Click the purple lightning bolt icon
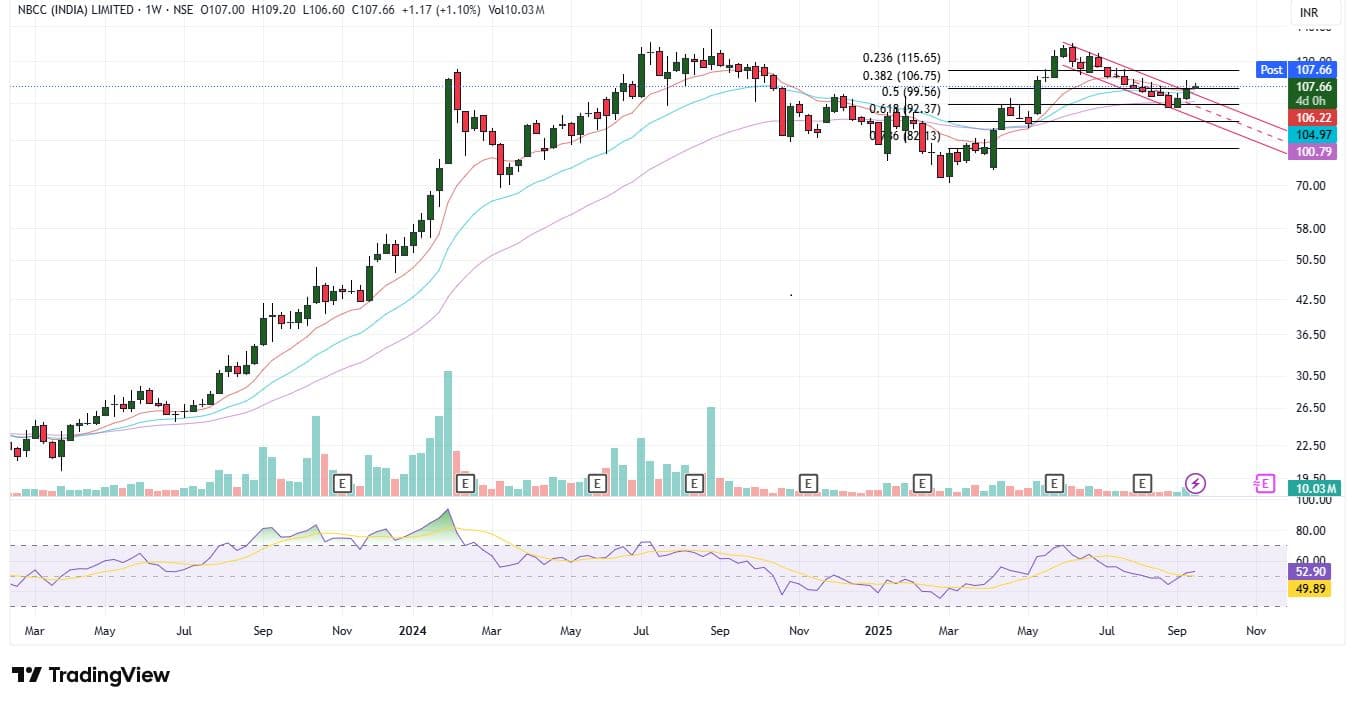 coord(1196,484)
